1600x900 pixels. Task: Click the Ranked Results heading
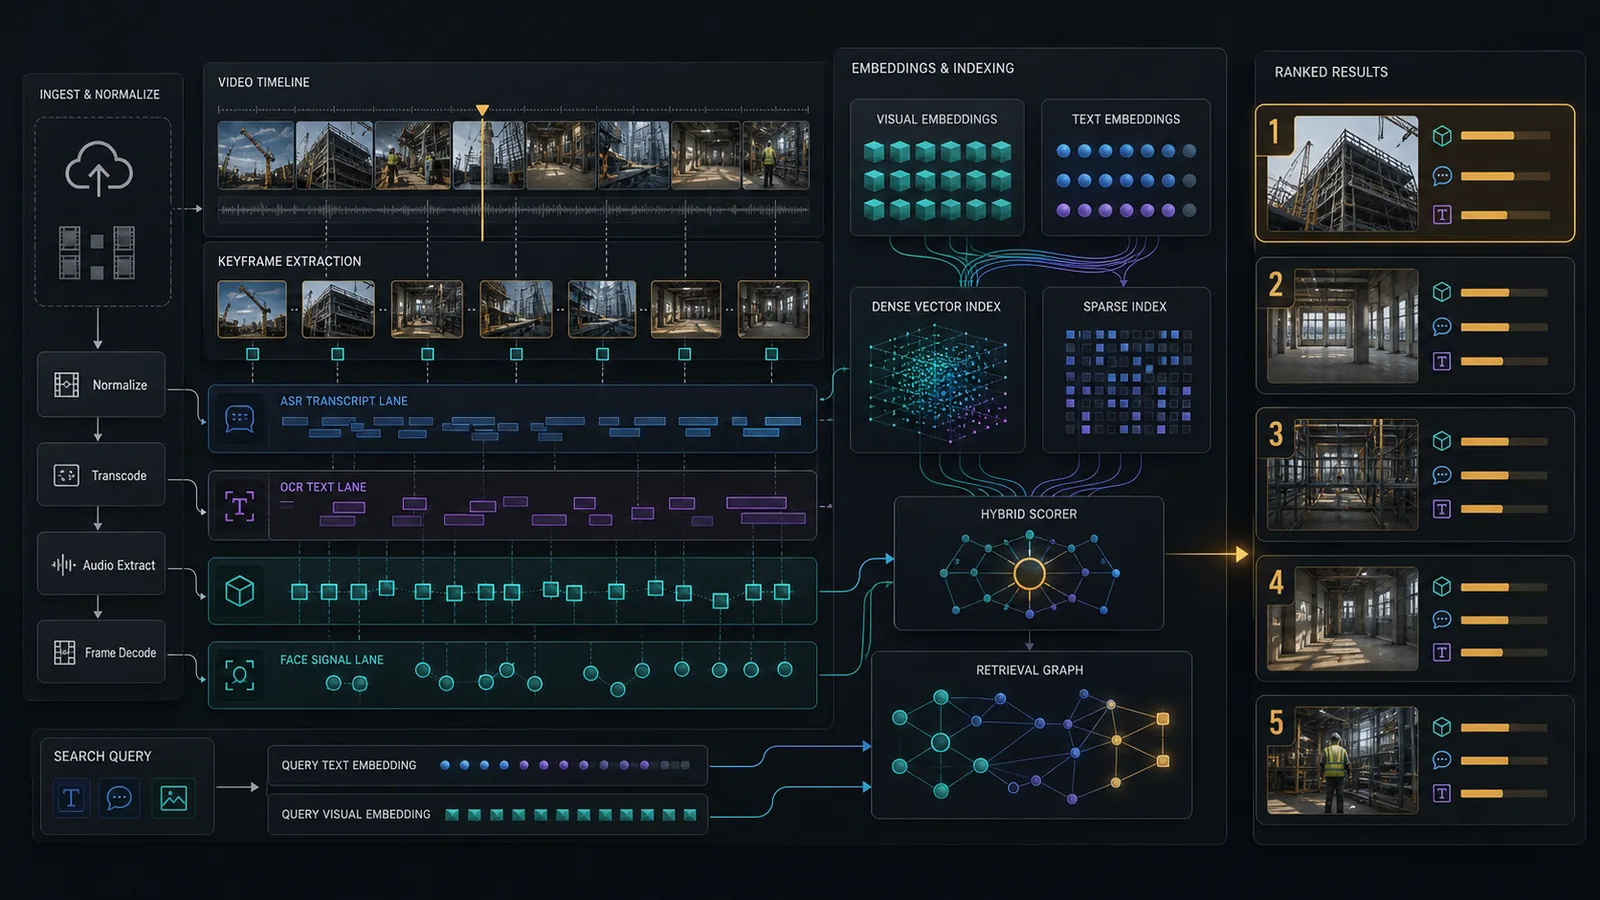tap(1331, 72)
